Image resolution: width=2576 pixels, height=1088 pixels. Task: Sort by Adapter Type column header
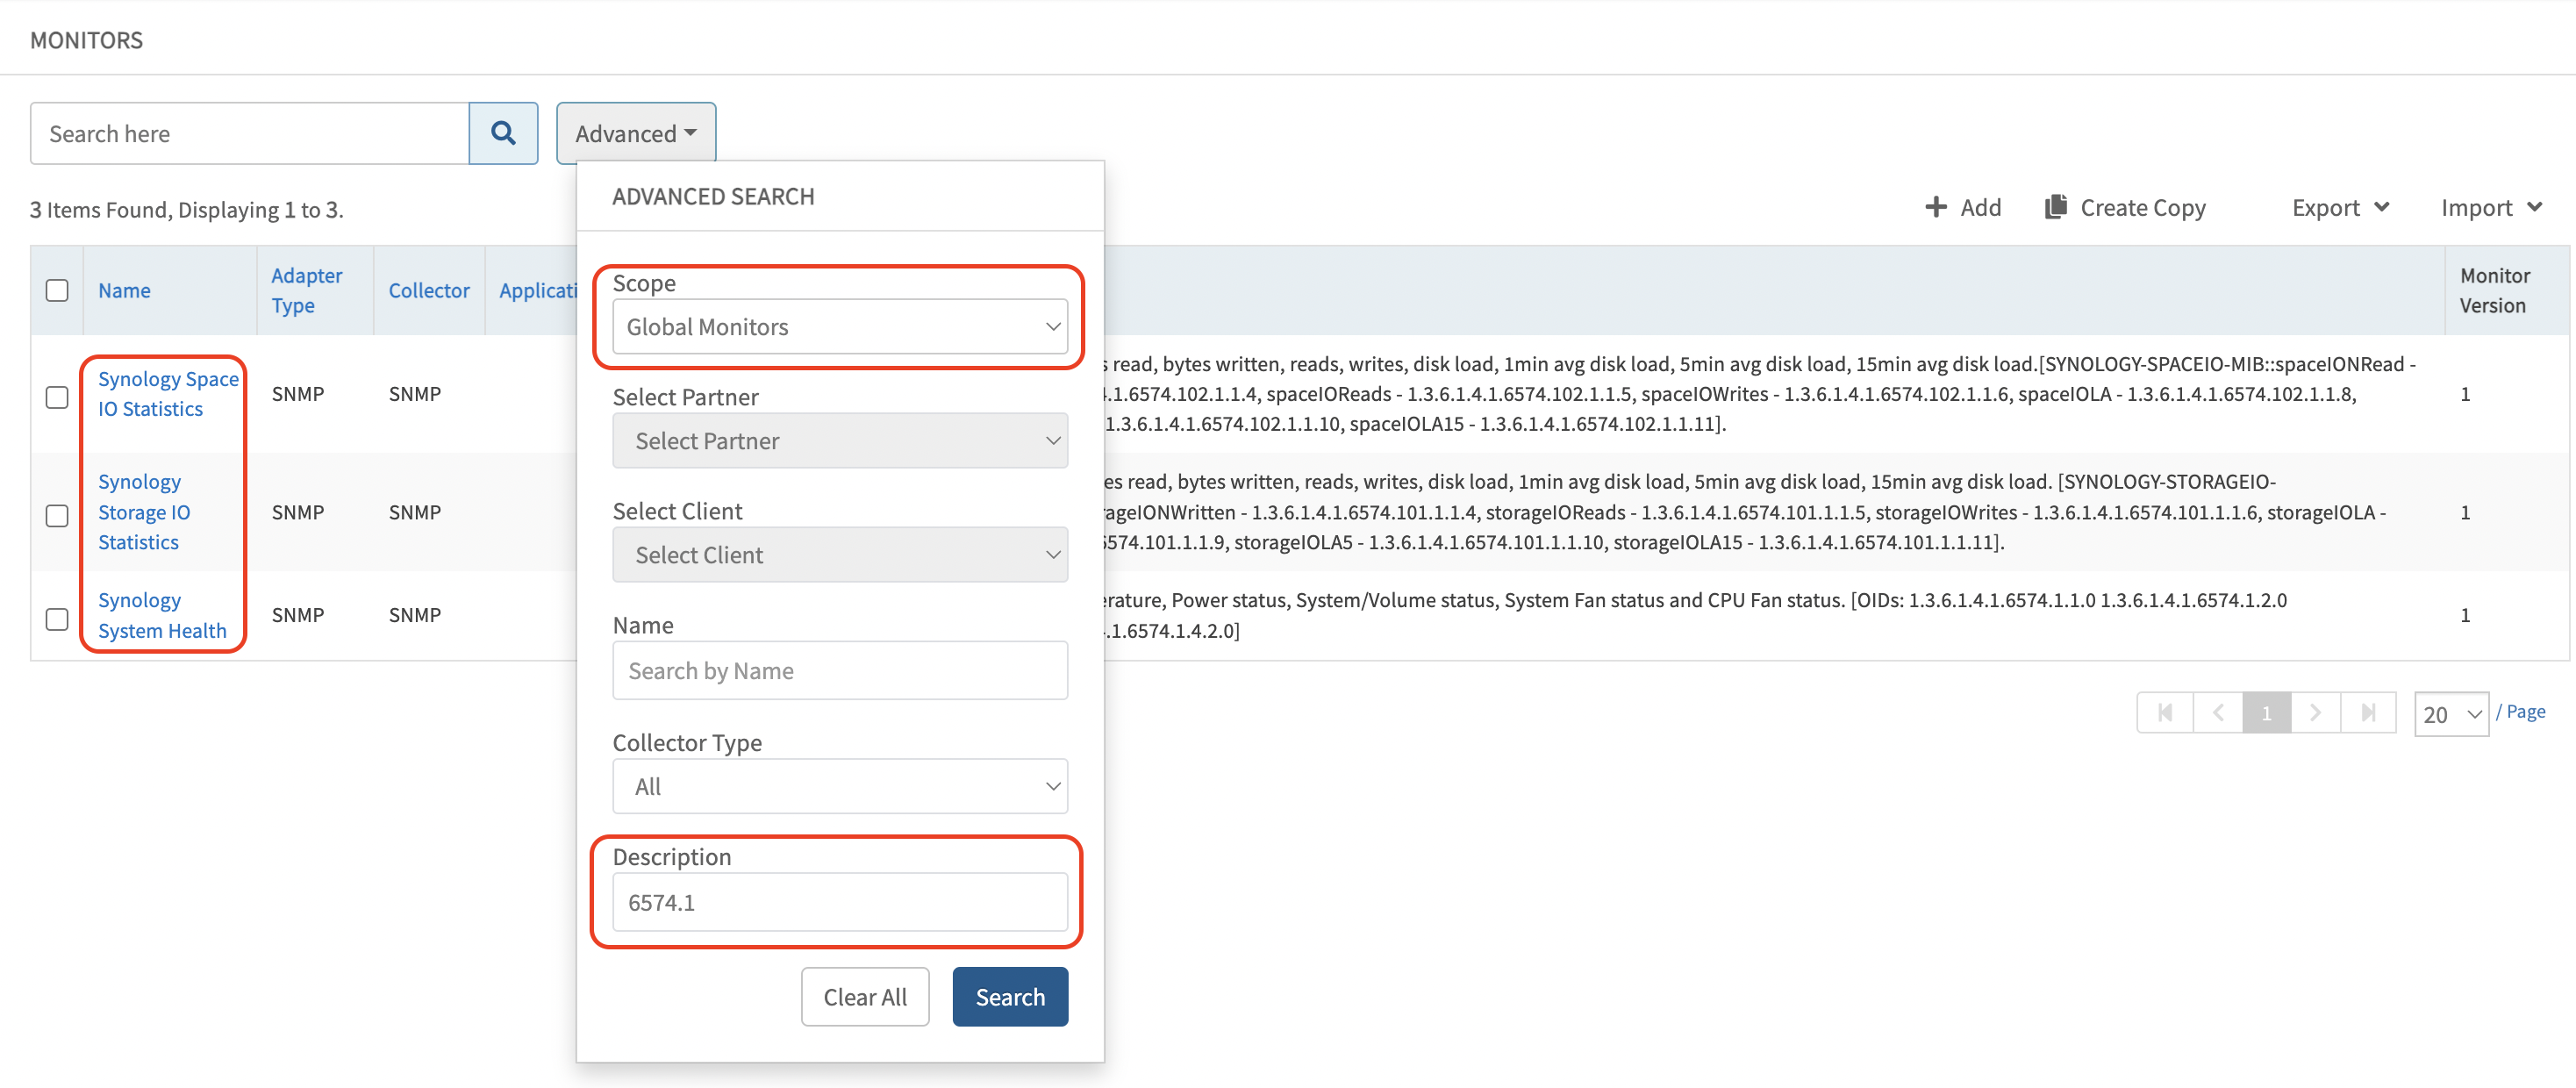click(x=306, y=290)
